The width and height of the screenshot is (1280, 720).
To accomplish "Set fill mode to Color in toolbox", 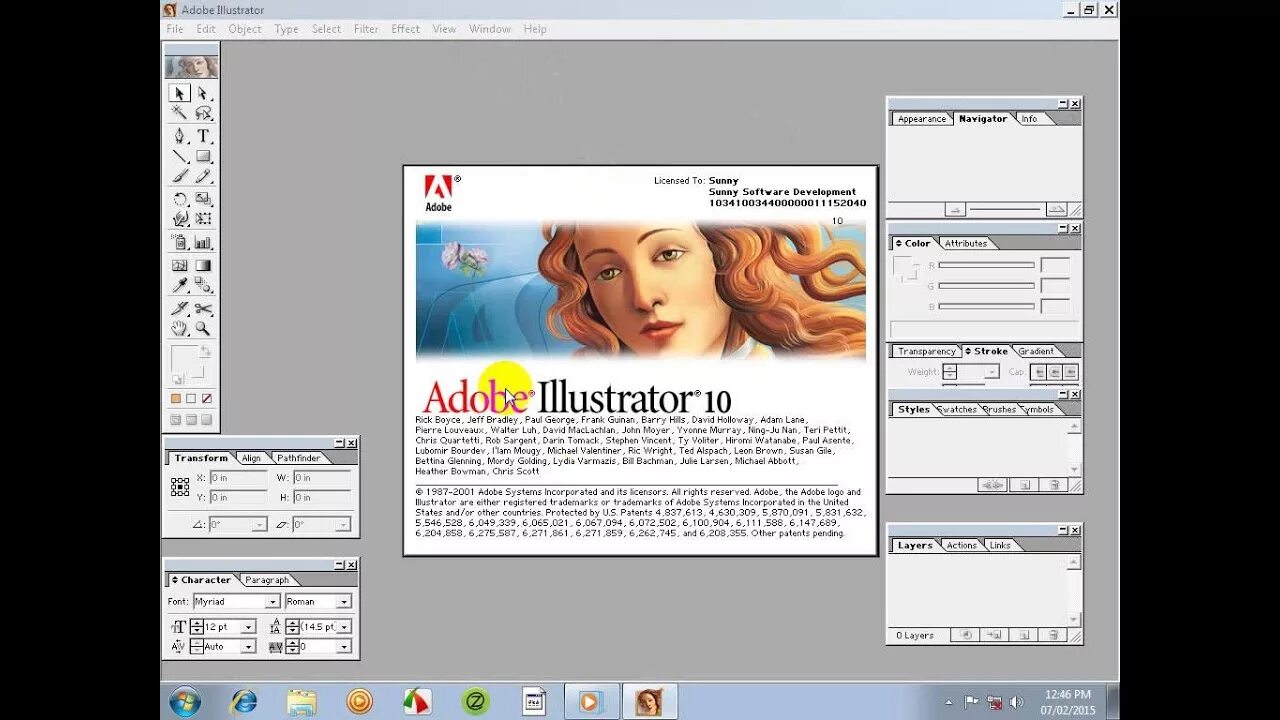I will click(176, 398).
